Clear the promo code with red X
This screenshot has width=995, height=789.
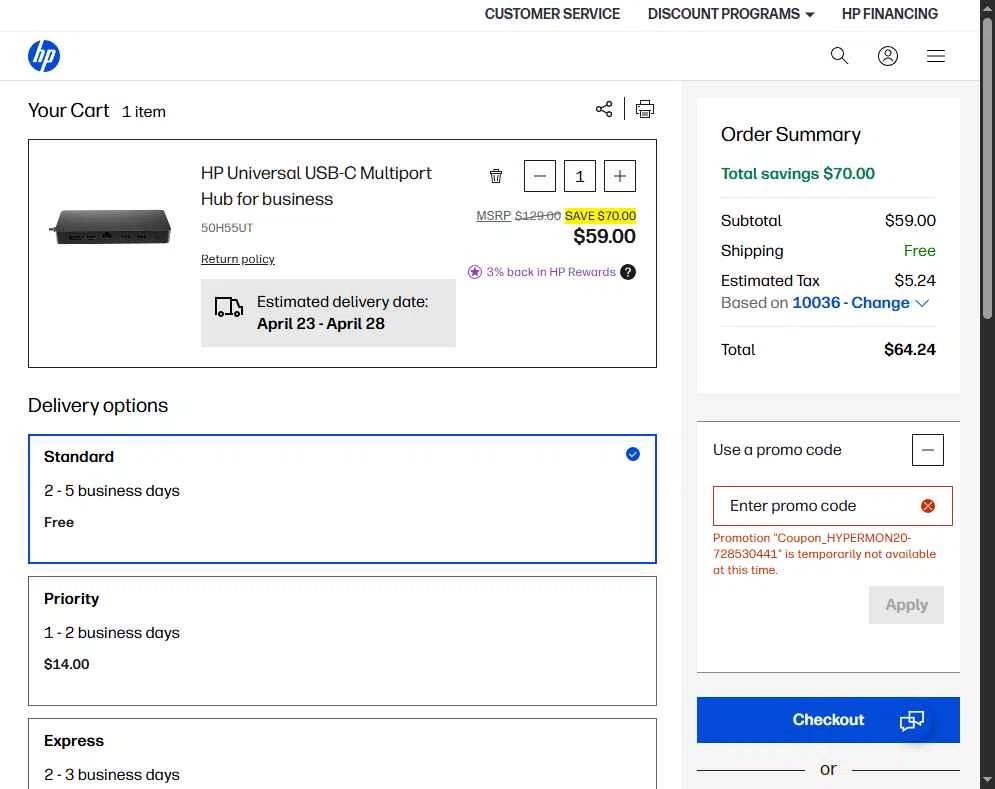pyautogui.click(x=928, y=506)
